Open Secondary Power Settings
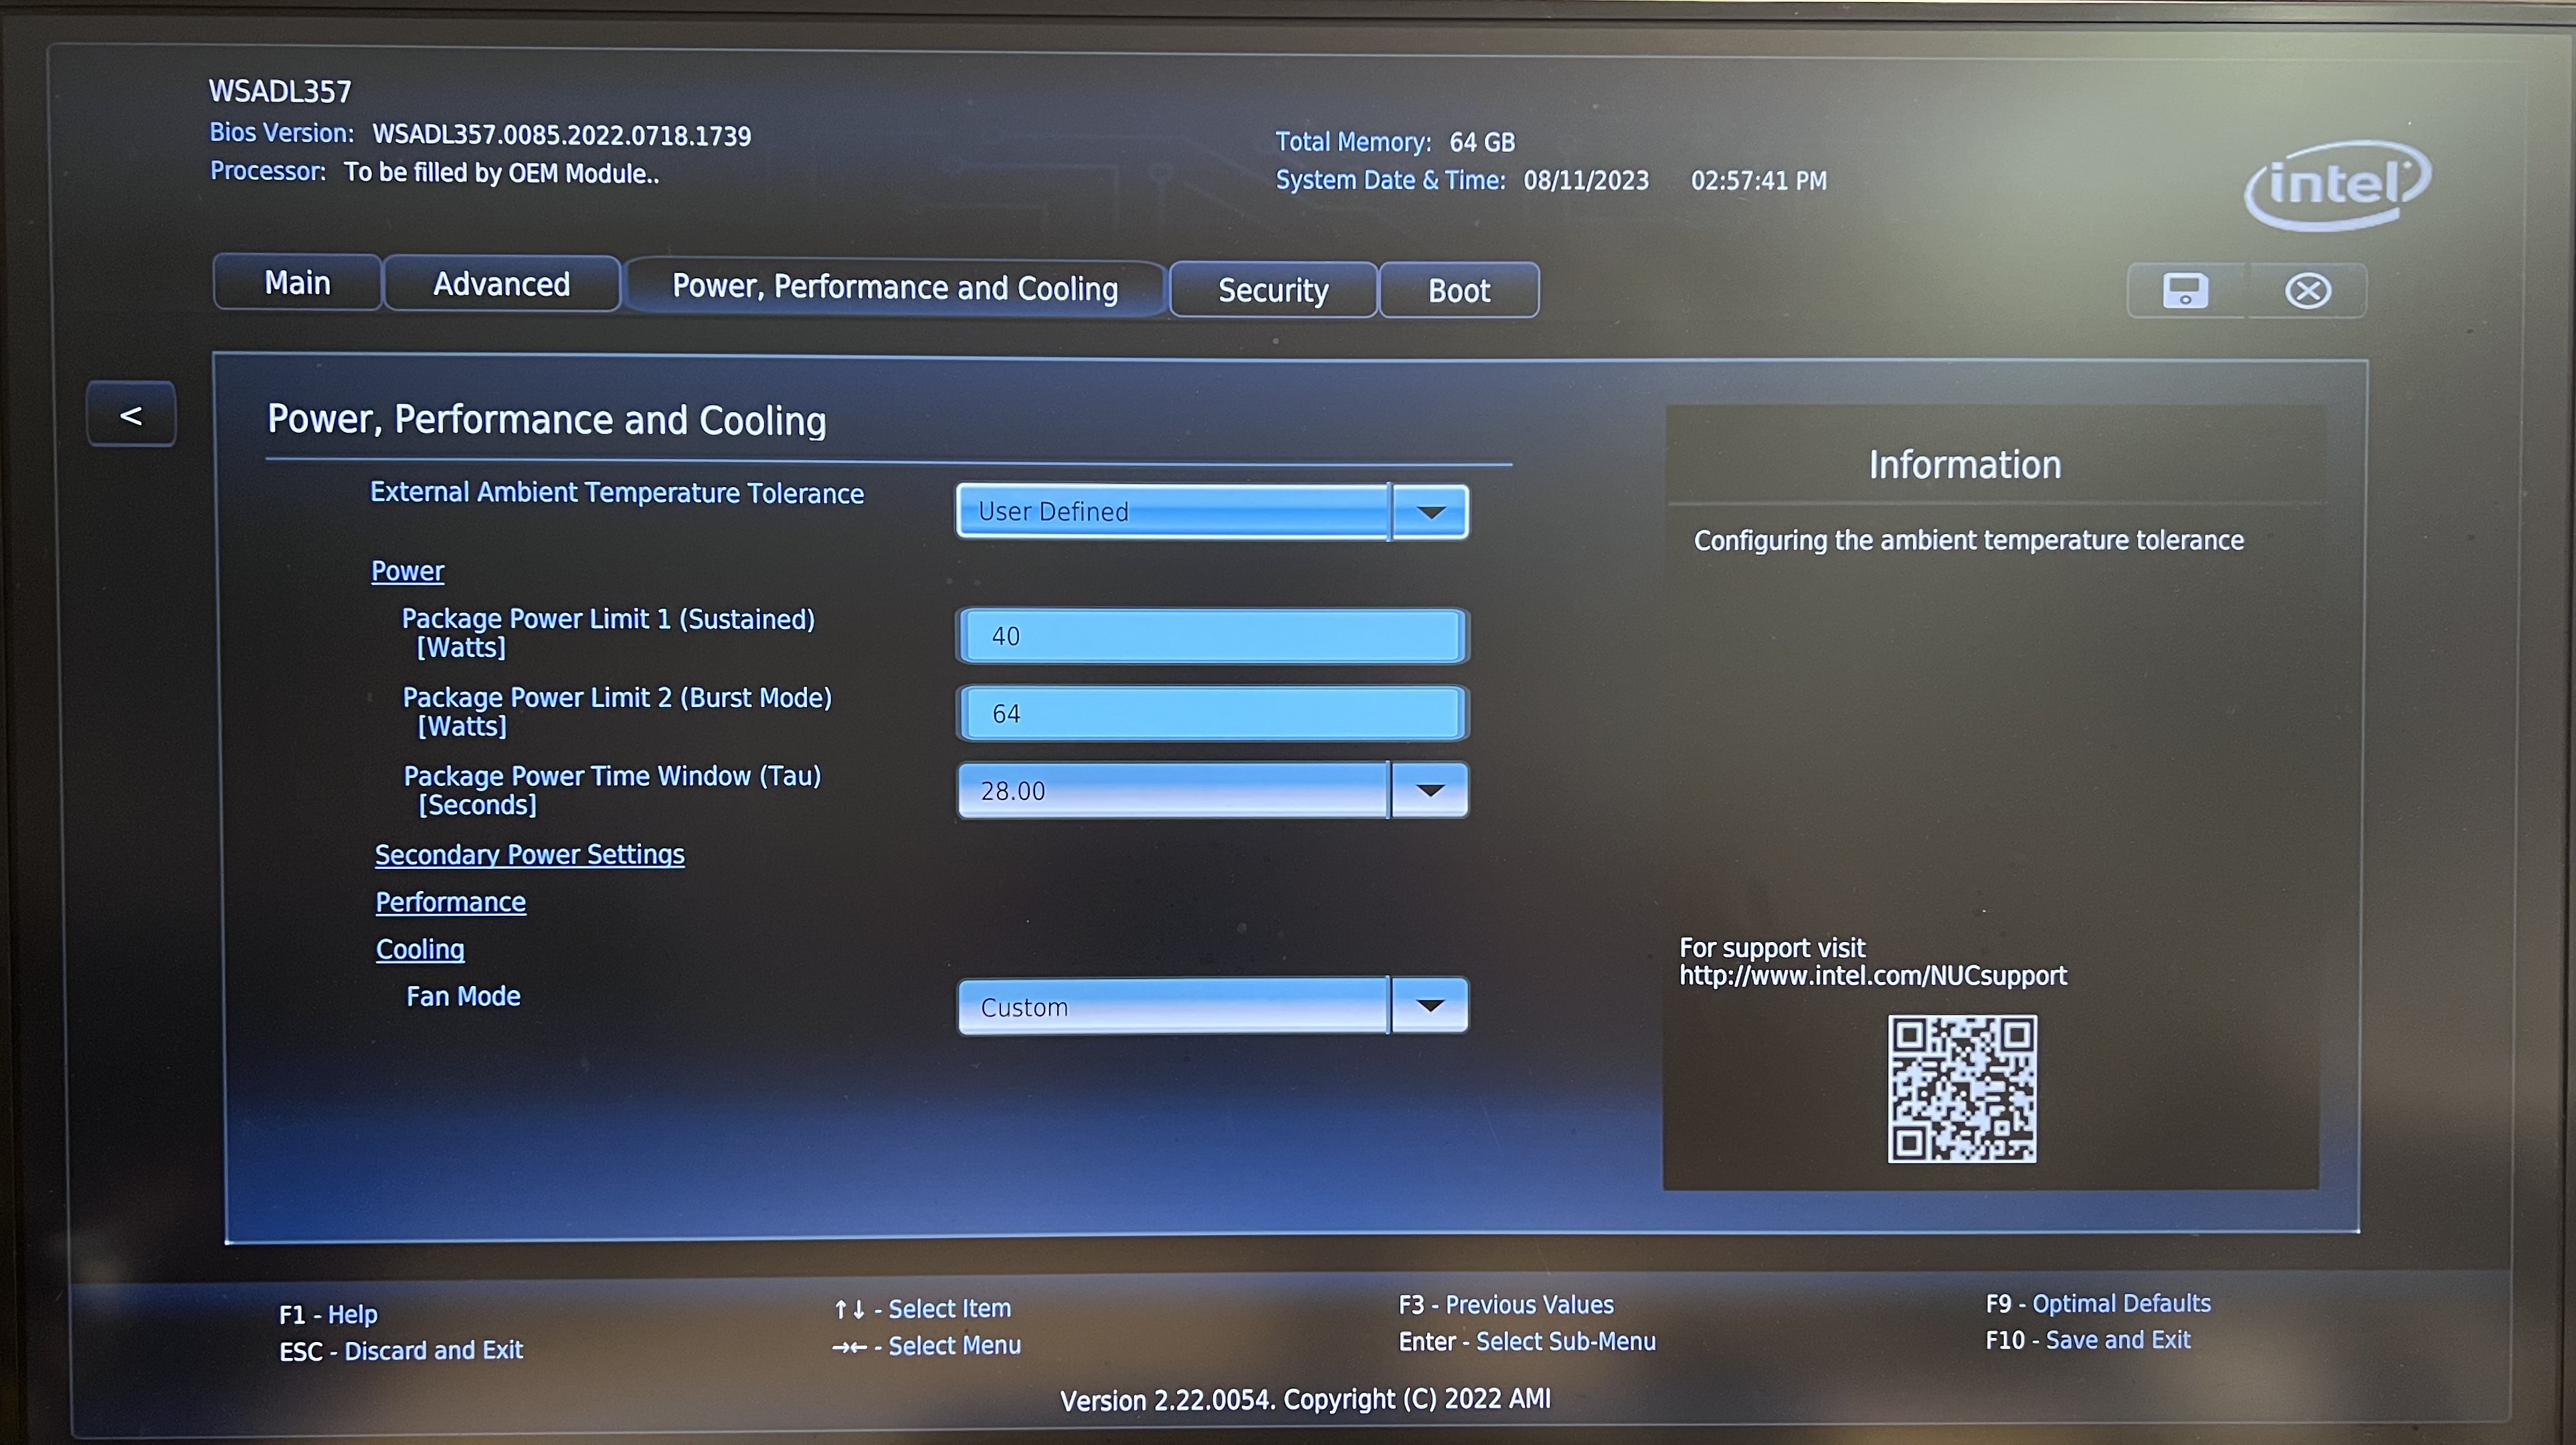Screen dimensions: 2576x1445 (529, 854)
